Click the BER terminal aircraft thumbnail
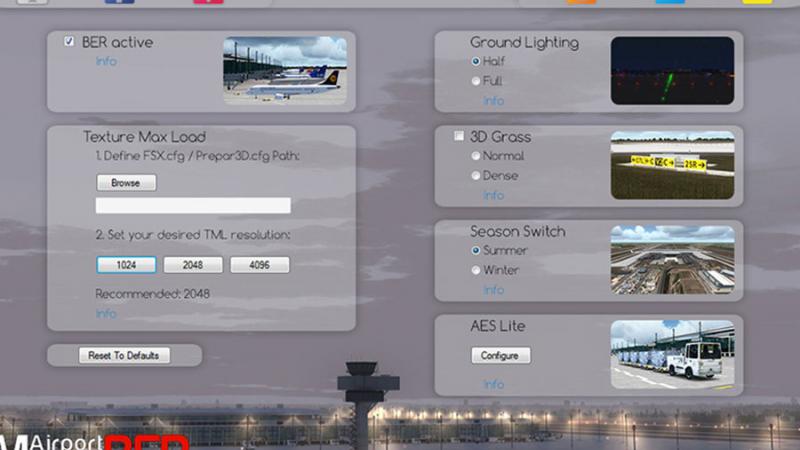 pyautogui.click(x=285, y=70)
